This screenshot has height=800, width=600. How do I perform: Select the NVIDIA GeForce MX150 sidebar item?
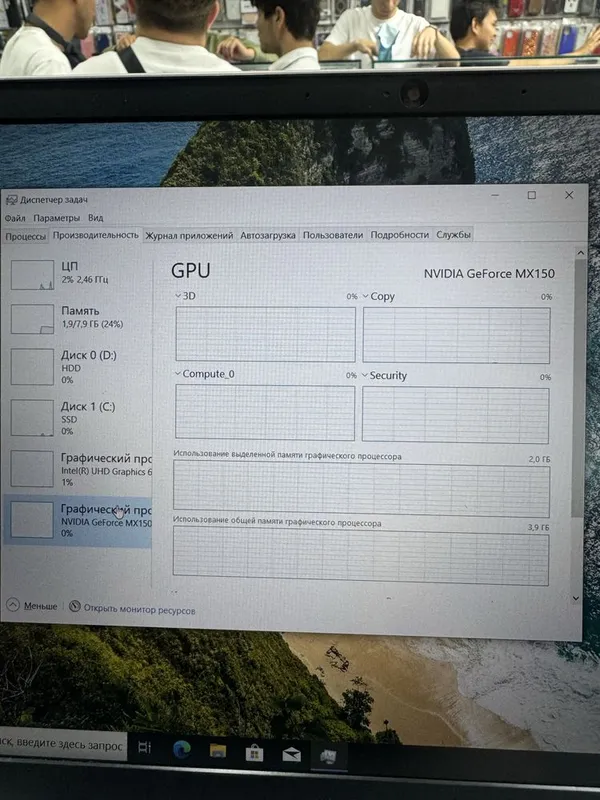[78, 520]
